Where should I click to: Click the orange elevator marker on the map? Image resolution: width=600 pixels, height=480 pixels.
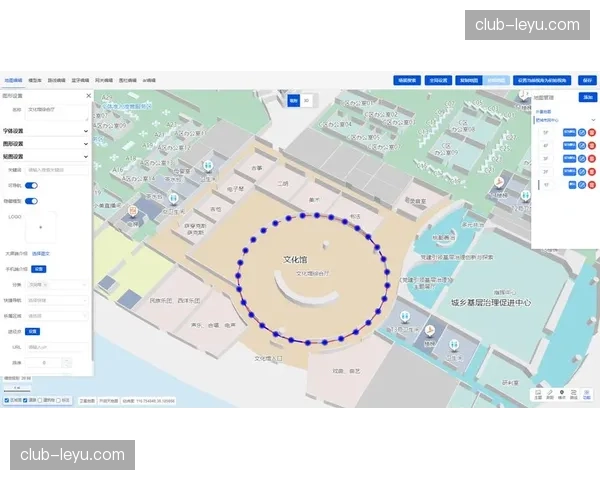[132, 211]
